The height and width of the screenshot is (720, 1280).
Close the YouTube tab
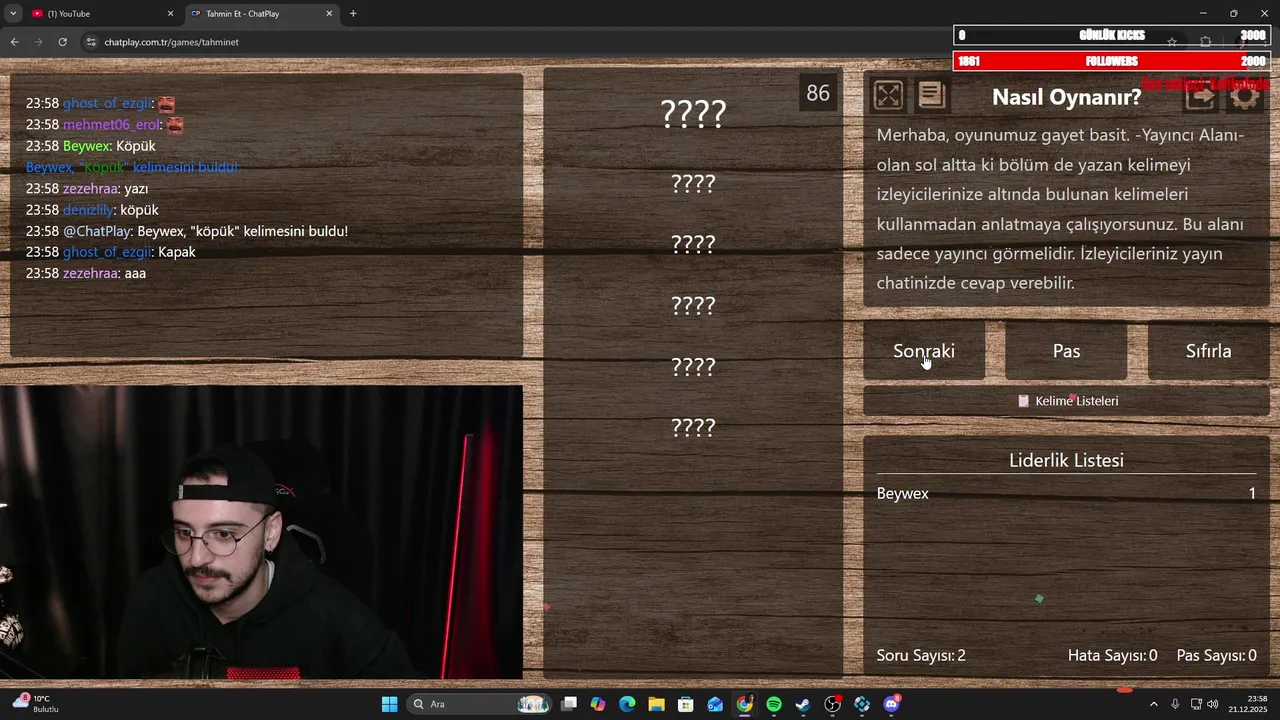(x=170, y=14)
